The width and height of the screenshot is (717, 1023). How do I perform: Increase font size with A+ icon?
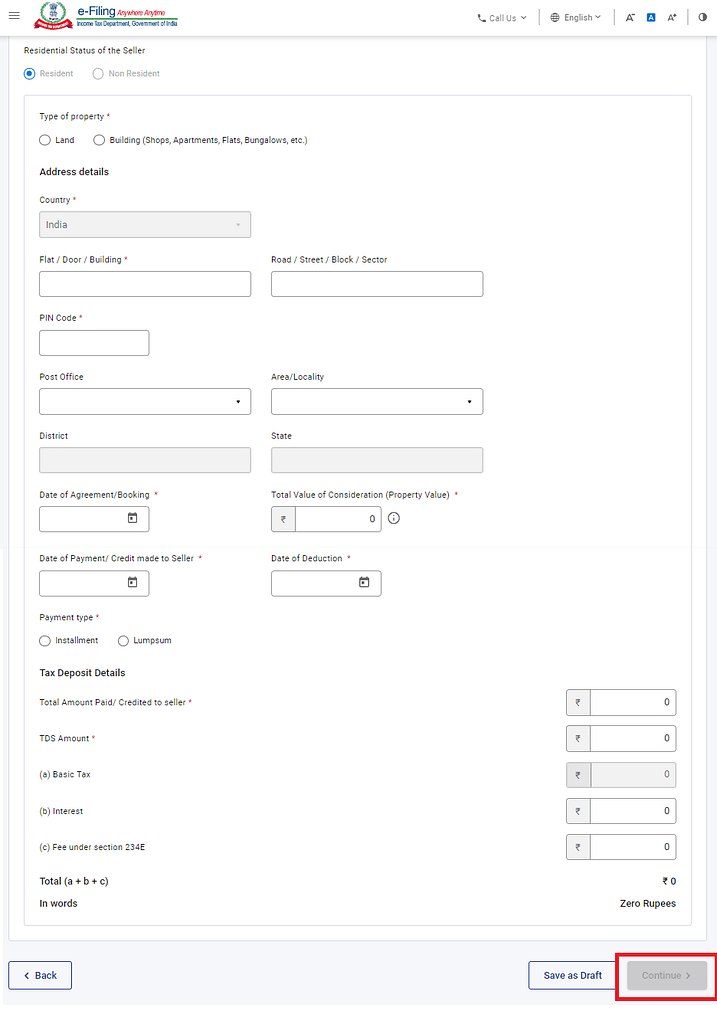[671, 18]
